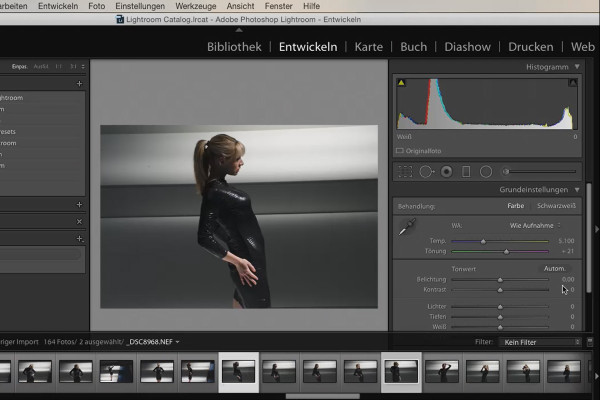The width and height of the screenshot is (600, 400).
Task: Click the Belichtung slider handle
Action: click(x=500, y=280)
